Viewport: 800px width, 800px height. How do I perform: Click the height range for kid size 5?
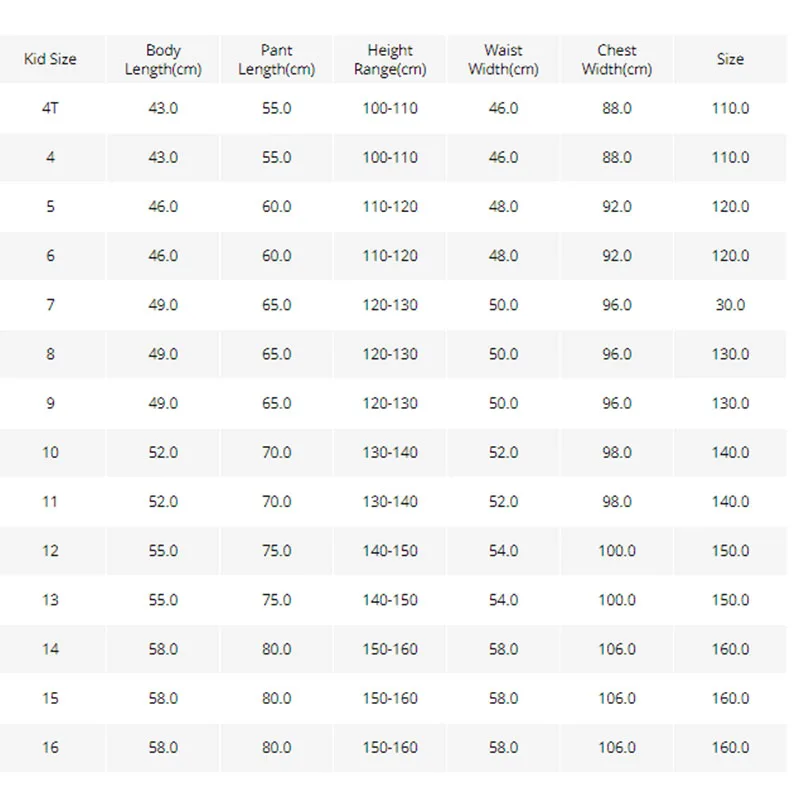pyautogui.click(x=390, y=207)
